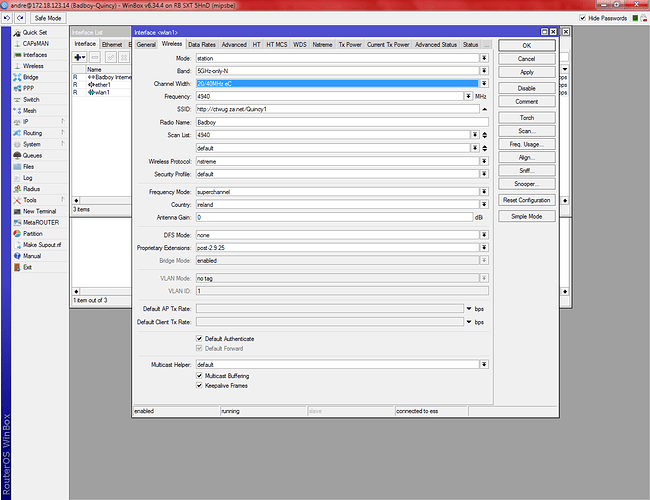Expand the Mode dropdown showing station
The width and height of the screenshot is (650, 500).
[x=484, y=58]
